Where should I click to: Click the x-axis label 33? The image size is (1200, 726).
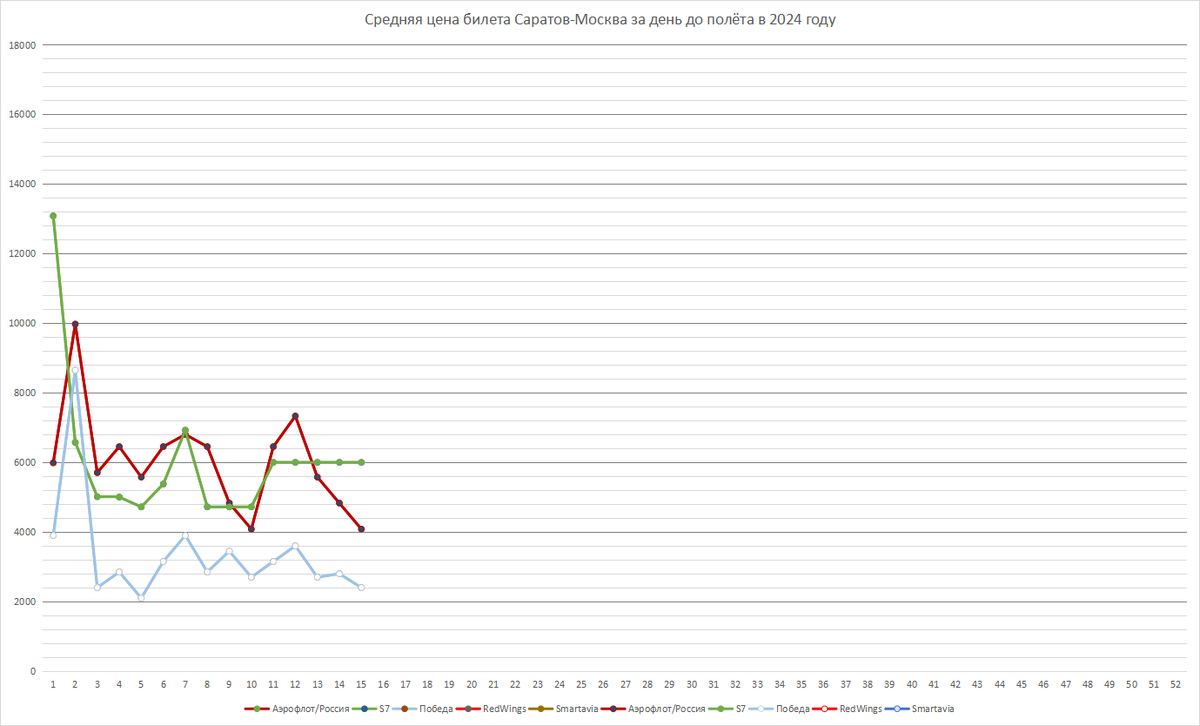(x=757, y=684)
